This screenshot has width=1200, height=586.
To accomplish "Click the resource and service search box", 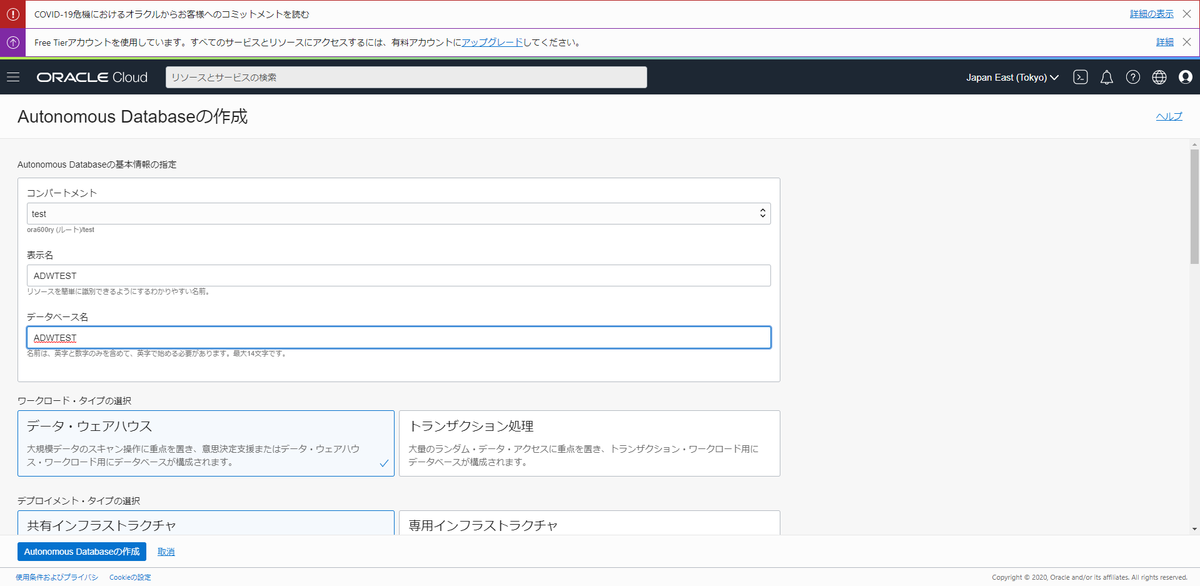I will point(406,77).
